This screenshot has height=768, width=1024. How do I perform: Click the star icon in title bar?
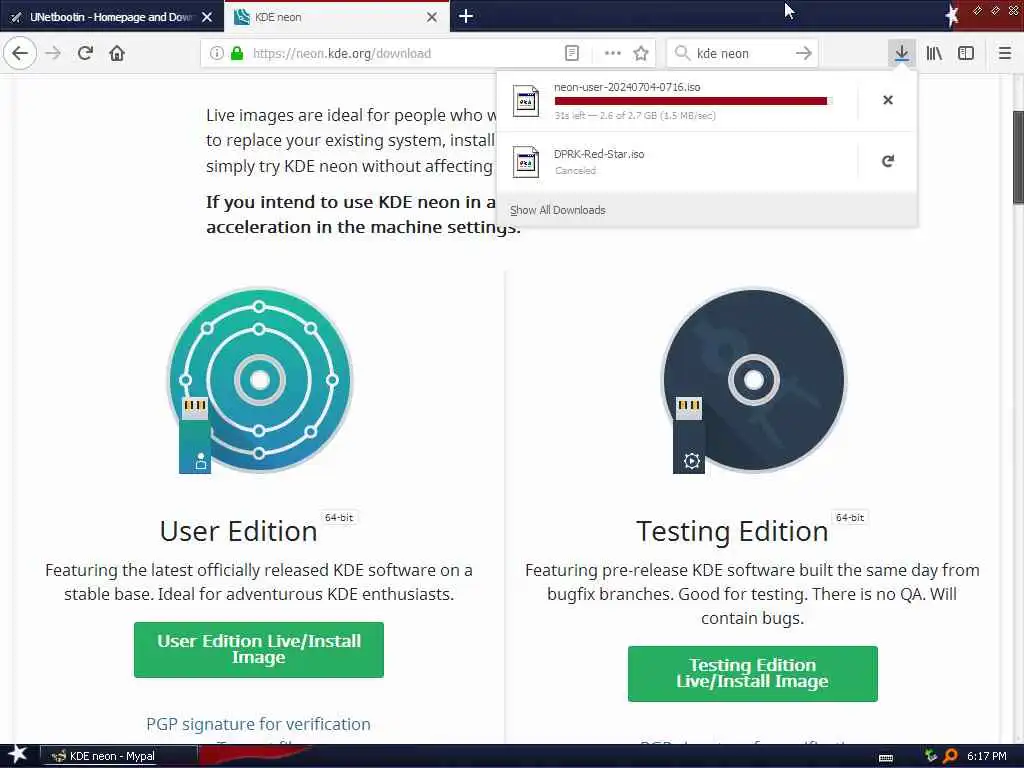pyautogui.click(x=952, y=16)
